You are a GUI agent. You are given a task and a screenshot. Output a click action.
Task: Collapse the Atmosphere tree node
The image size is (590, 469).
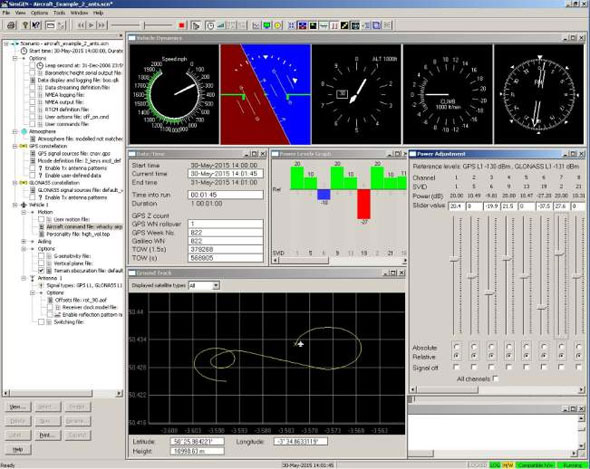[15, 131]
